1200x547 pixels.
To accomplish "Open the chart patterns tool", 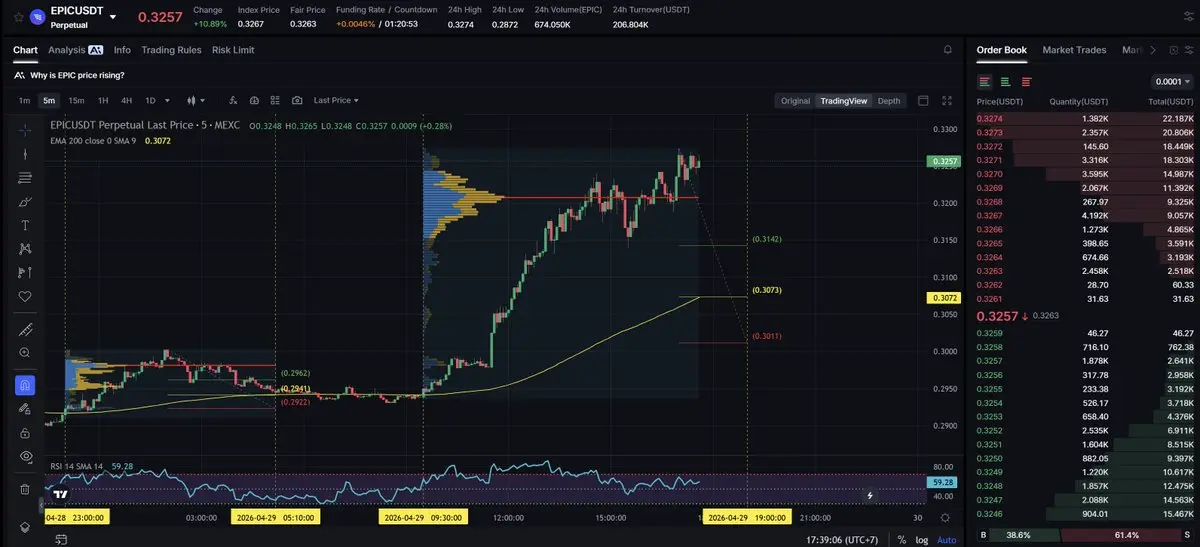I will (x=25, y=248).
